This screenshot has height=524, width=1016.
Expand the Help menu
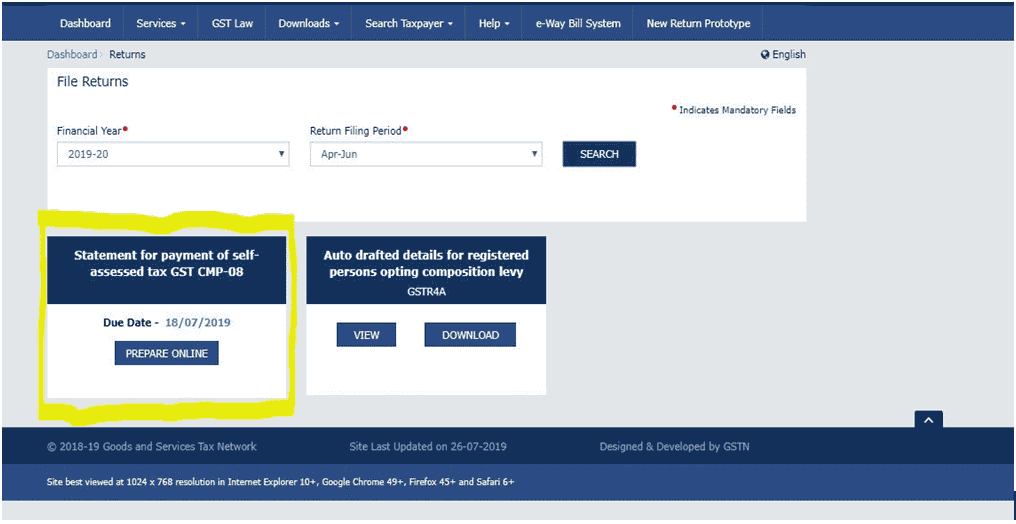pyautogui.click(x=494, y=23)
